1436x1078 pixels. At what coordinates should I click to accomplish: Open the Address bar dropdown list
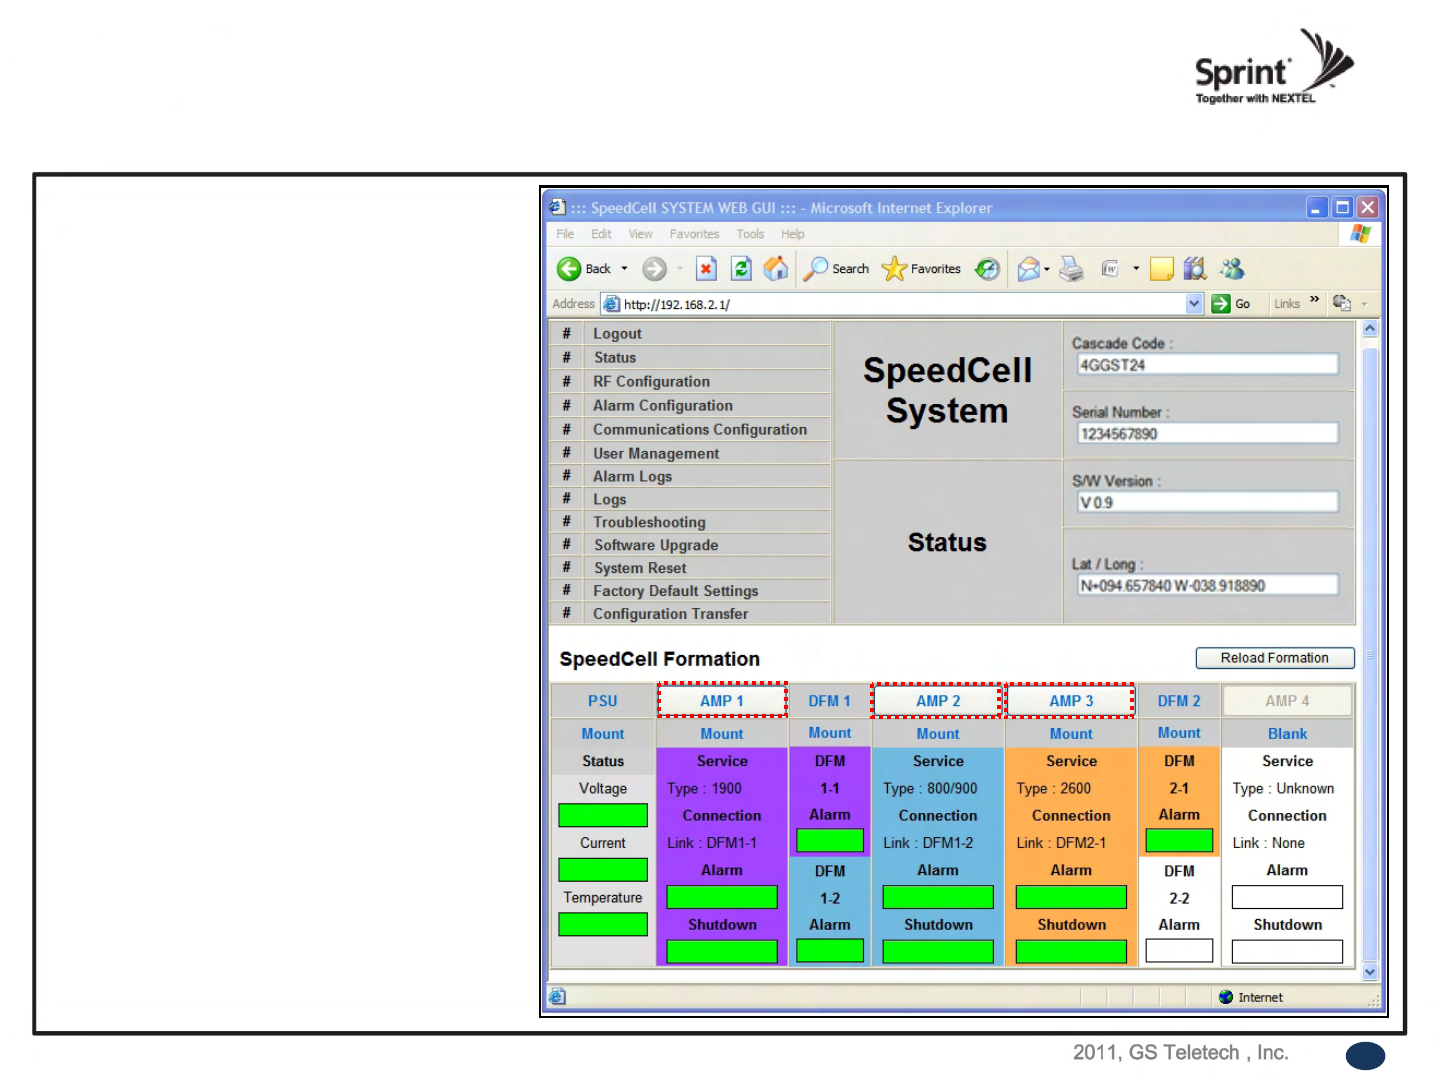coord(1194,304)
